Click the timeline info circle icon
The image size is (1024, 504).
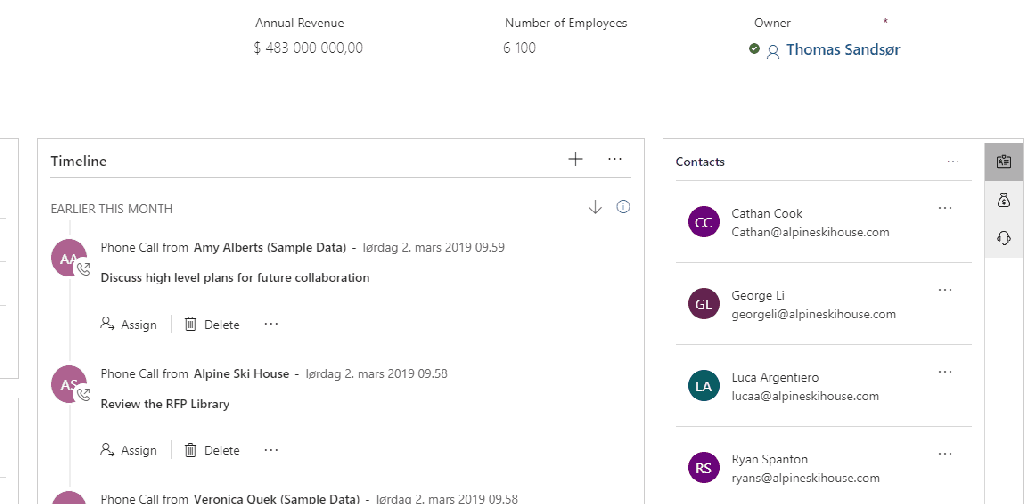click(623, 207)
